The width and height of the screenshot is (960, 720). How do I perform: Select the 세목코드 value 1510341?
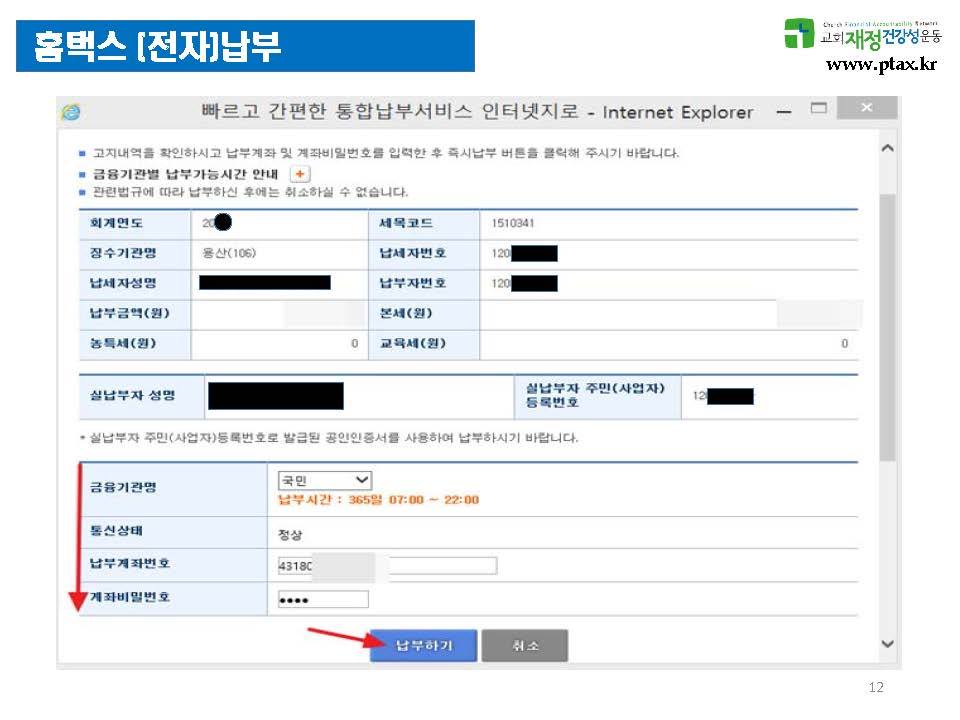point(513,223)
